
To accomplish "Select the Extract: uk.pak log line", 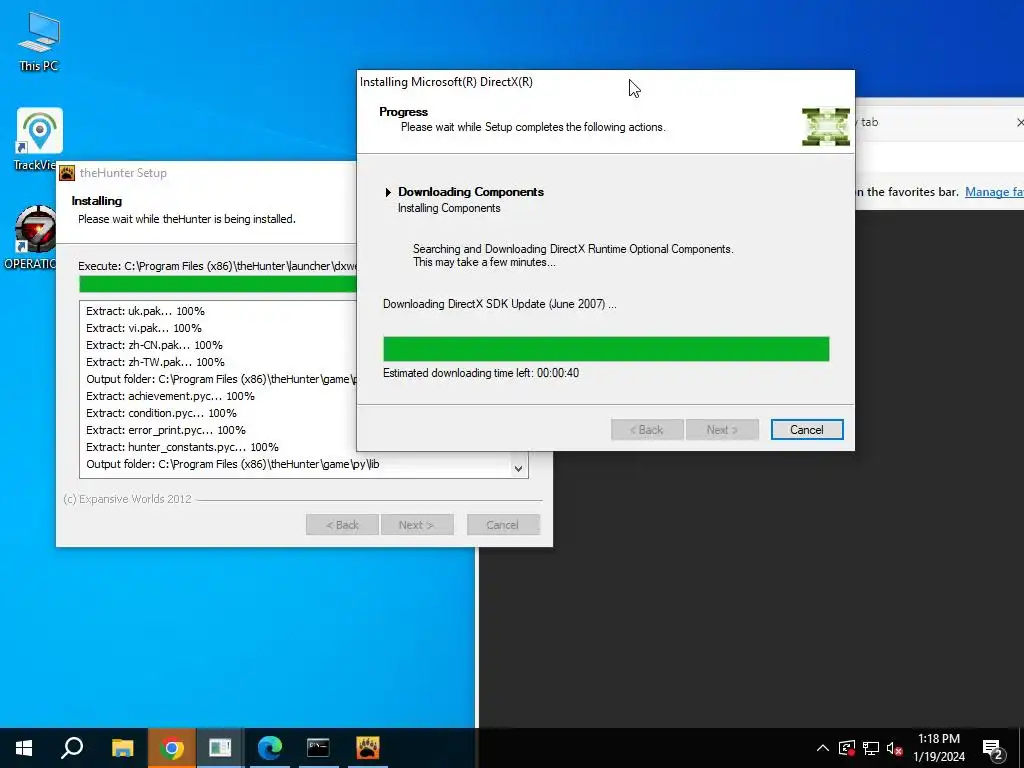I will click(145, 312).
